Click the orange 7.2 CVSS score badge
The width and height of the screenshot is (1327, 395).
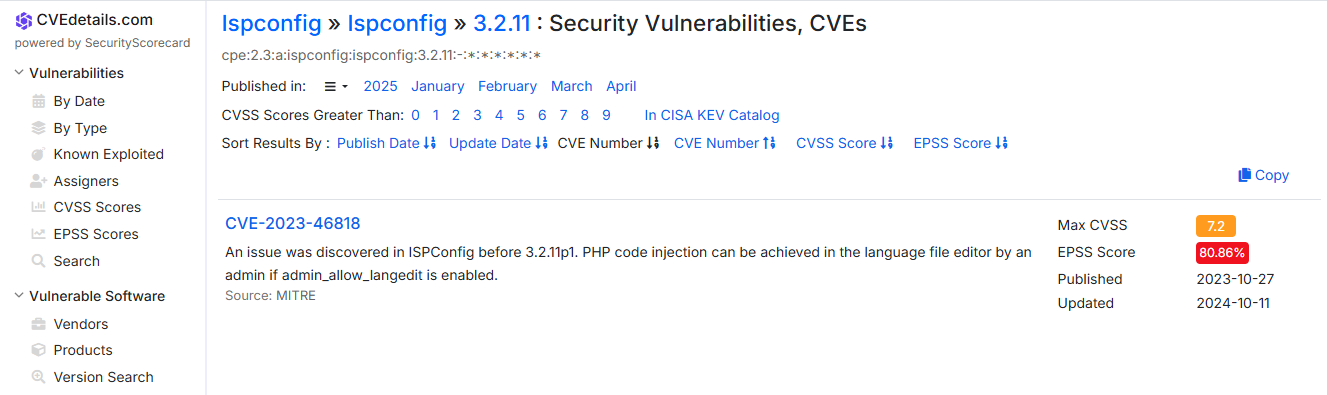point(1215,226)
